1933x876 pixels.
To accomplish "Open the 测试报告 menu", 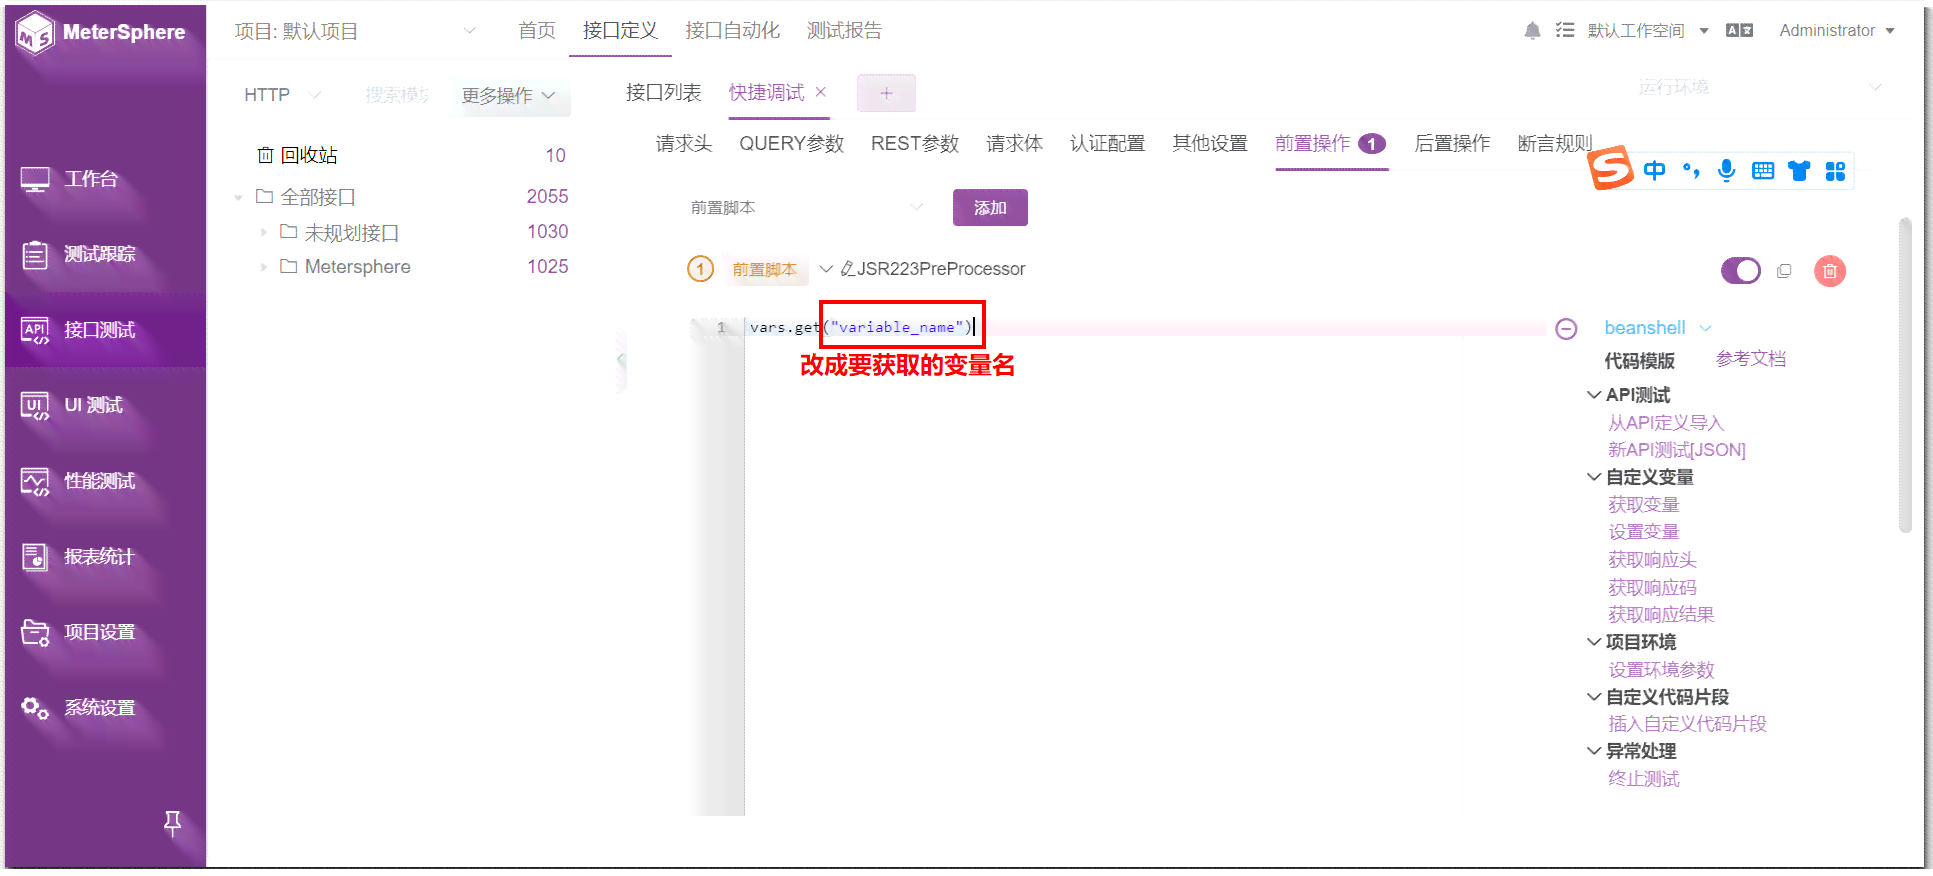I will click(844, 31).
